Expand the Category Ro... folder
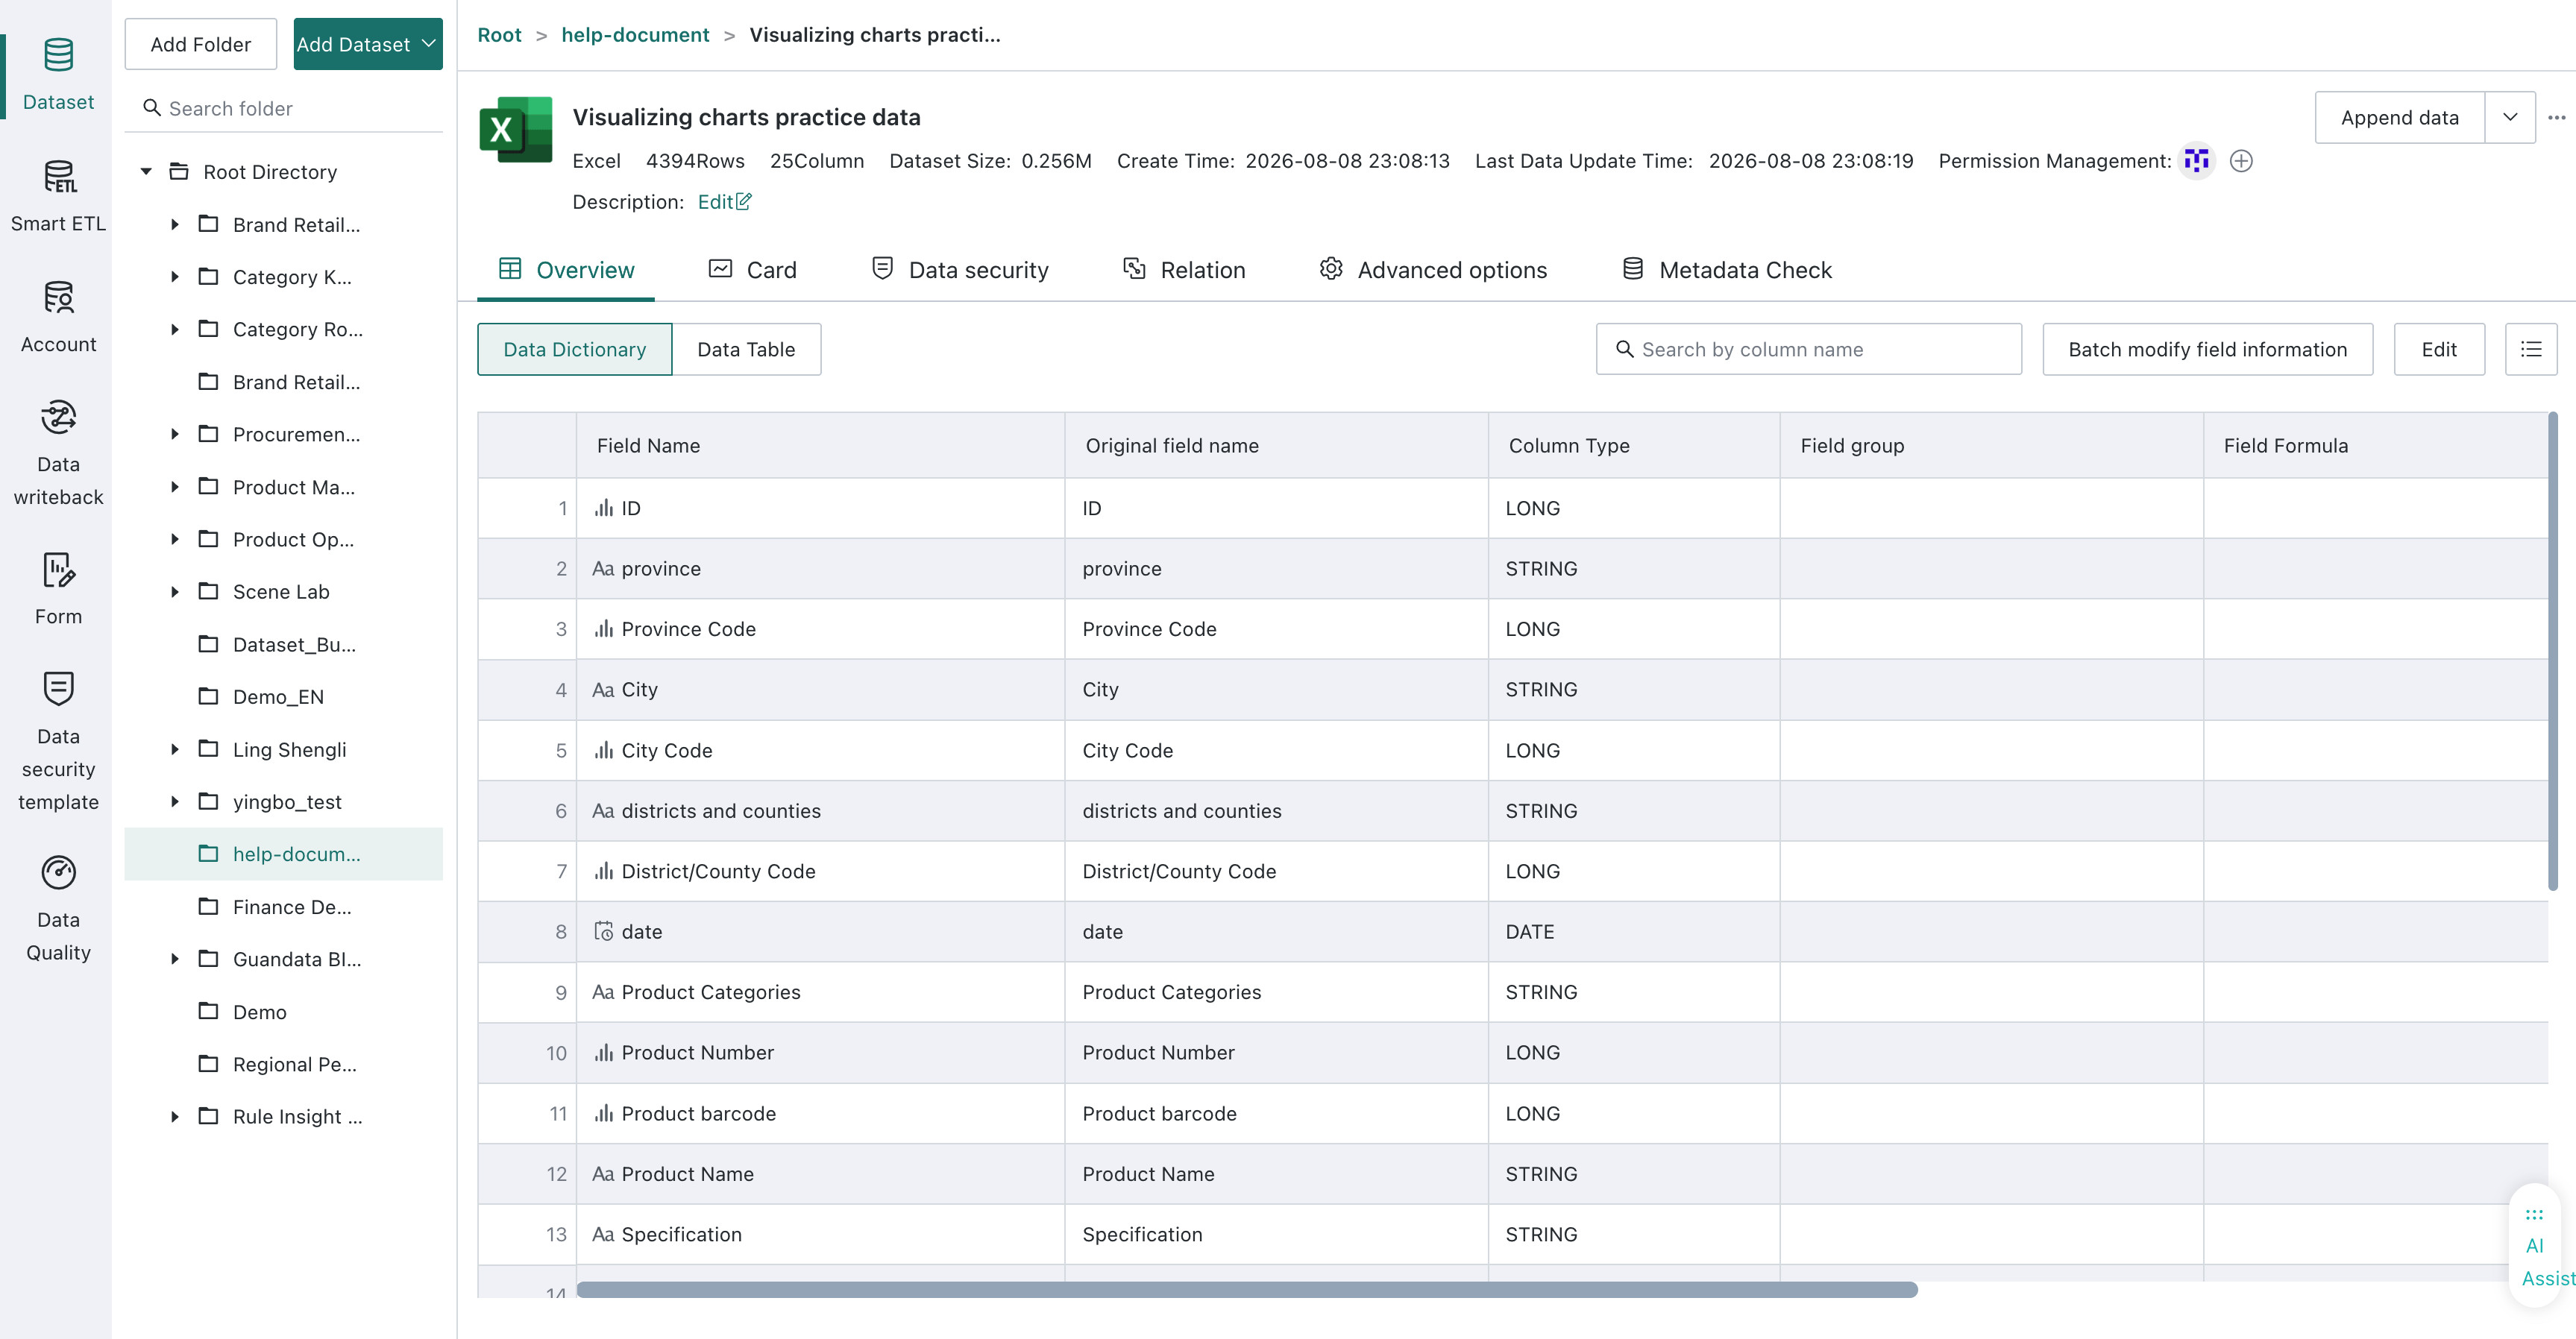Image resolution: width=2576 pixels, height=1339 pixels. (x=175, y=329)
